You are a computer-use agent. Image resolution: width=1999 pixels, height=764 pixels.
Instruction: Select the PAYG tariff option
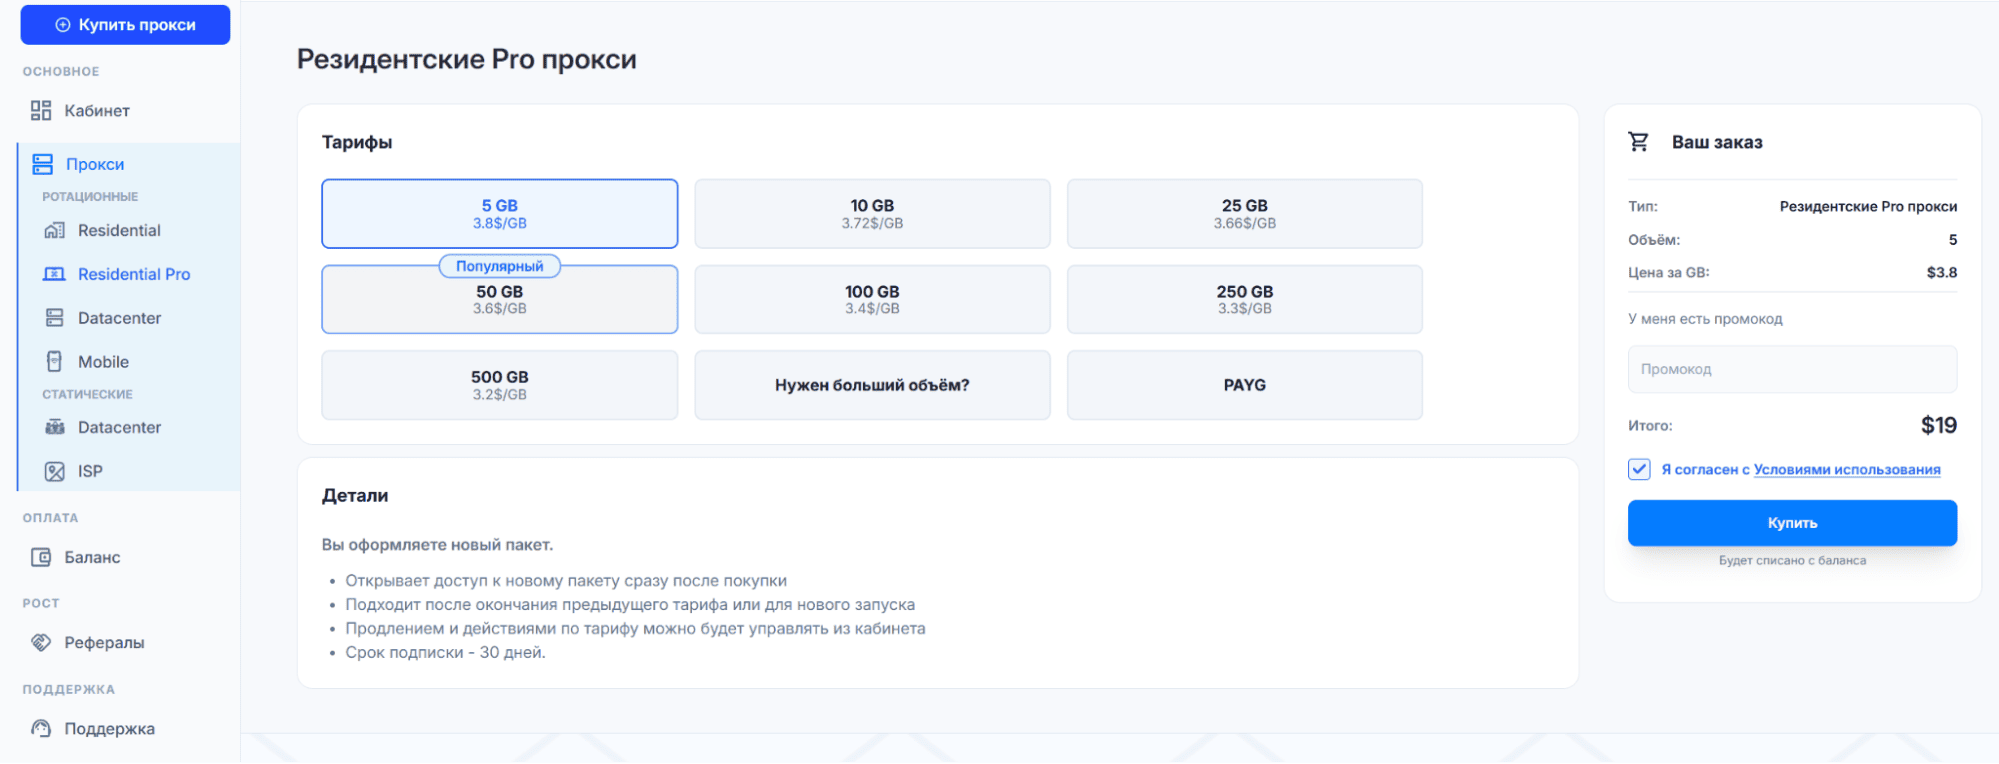click(x=1245, y=385)
